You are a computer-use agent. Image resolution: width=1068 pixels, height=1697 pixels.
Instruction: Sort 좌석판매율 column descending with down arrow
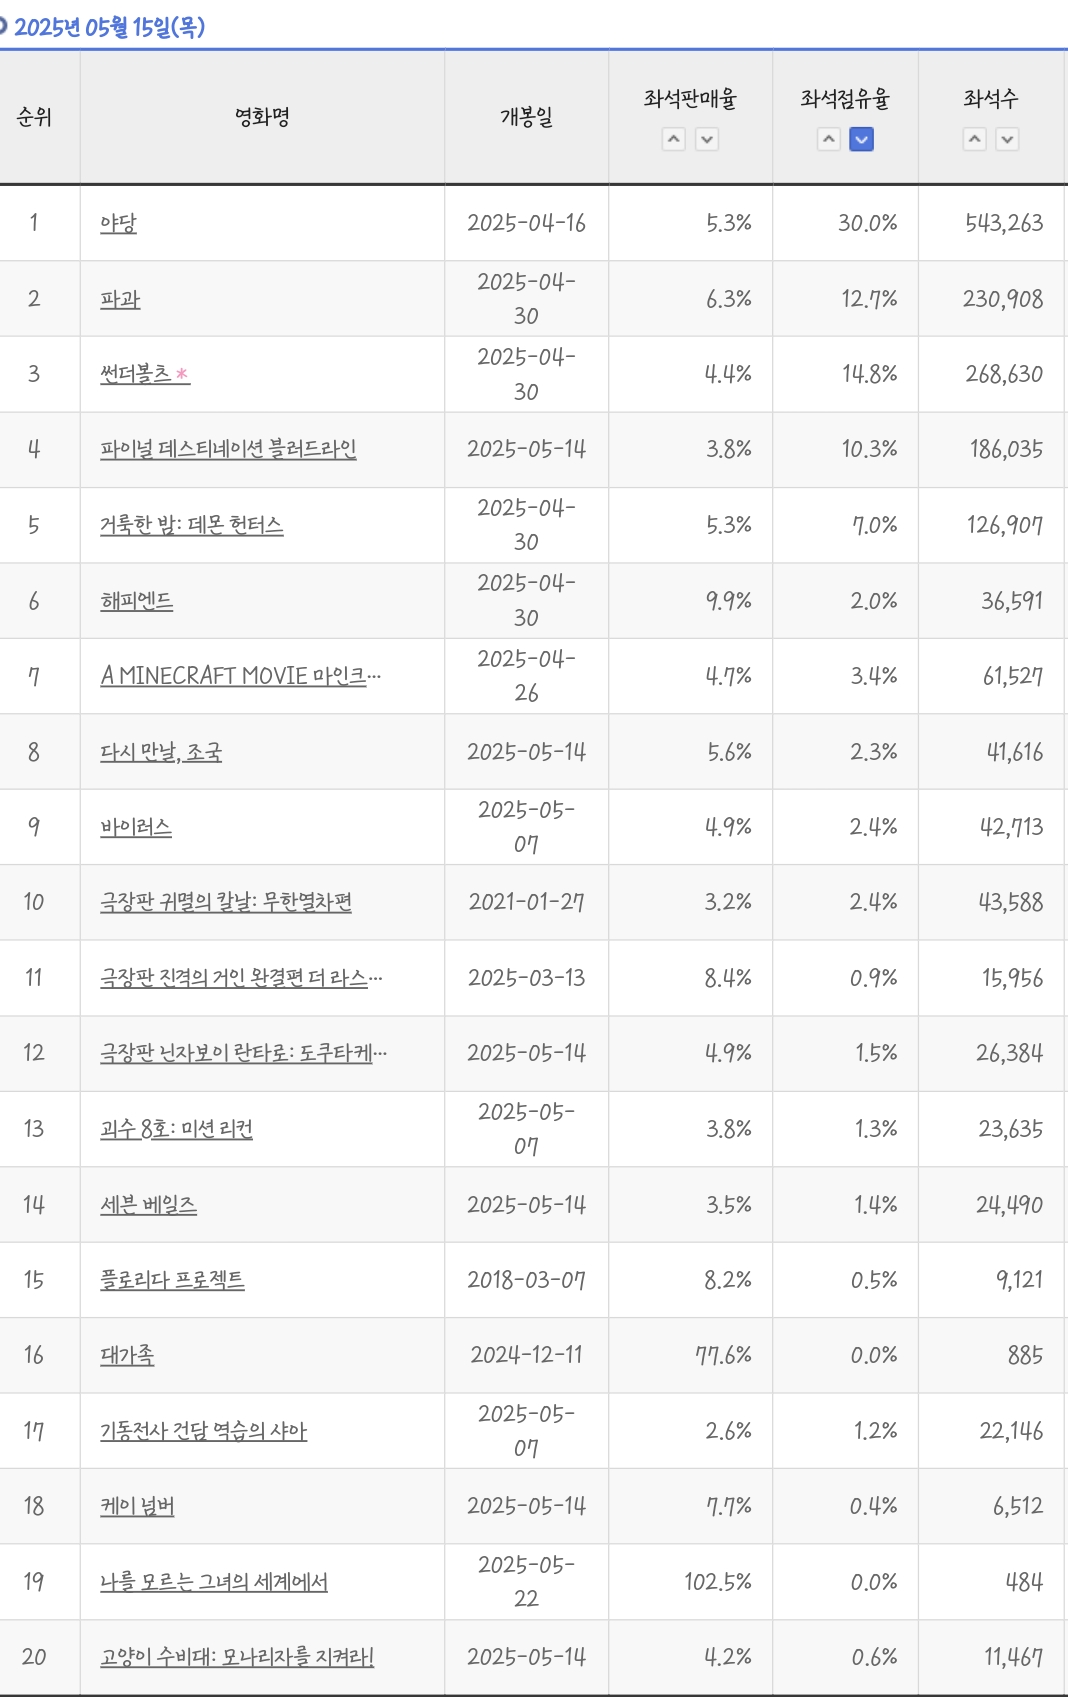(x=707, y=140)
